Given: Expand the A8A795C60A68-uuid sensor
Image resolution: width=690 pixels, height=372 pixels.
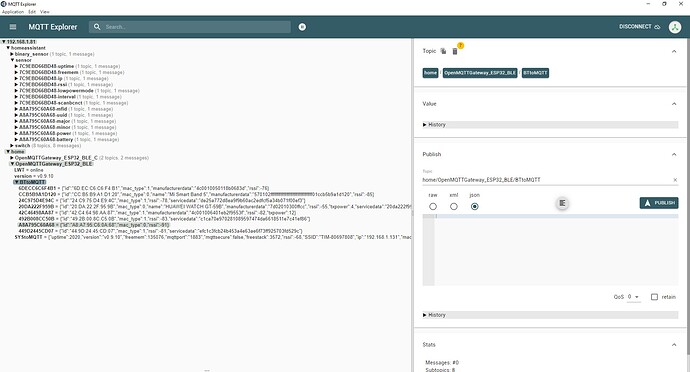Looking at the screenshot, I should (16, 115).
